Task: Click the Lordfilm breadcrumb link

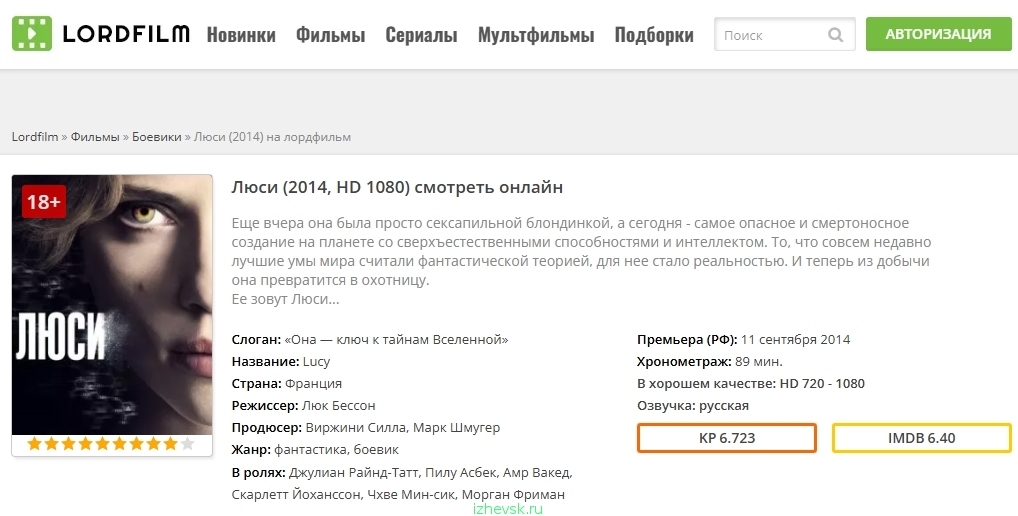Action: [35, 137]
